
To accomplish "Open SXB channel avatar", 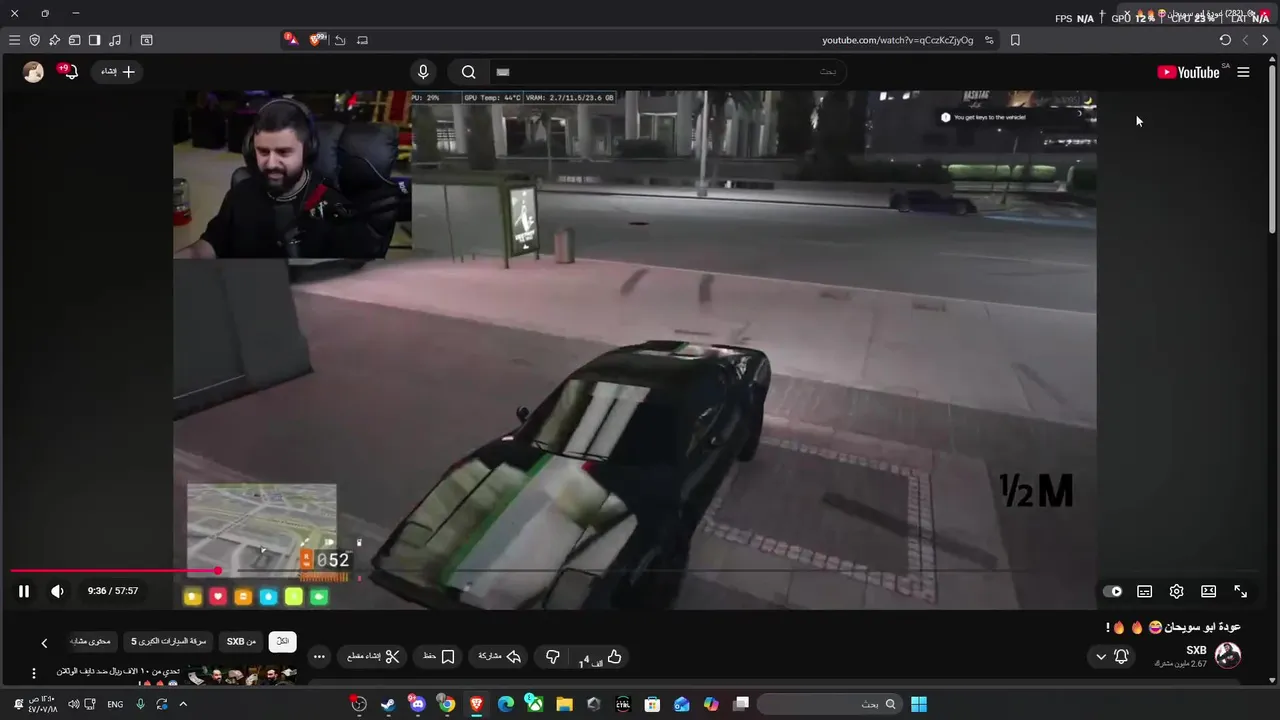I will [1228, 655].
